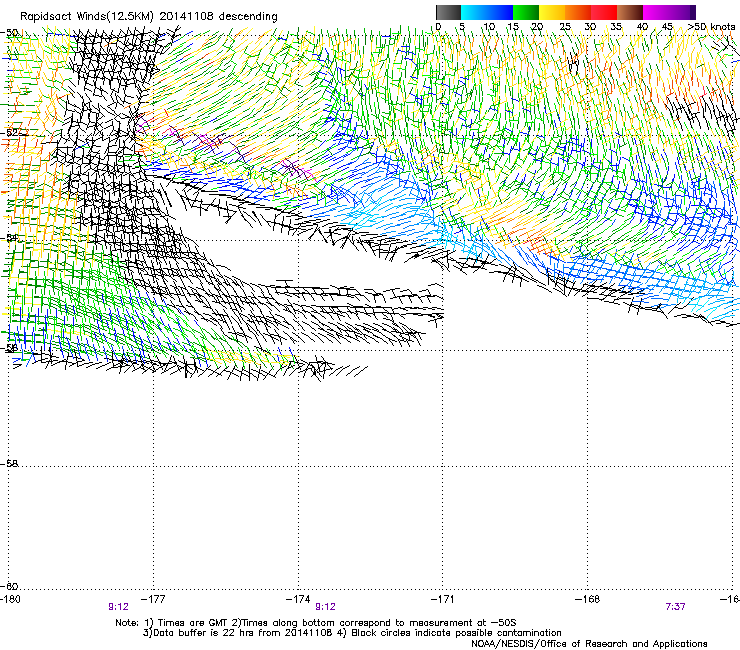
Task: Click the '-174' longitude axis label
Action: (x=298, y=599)
